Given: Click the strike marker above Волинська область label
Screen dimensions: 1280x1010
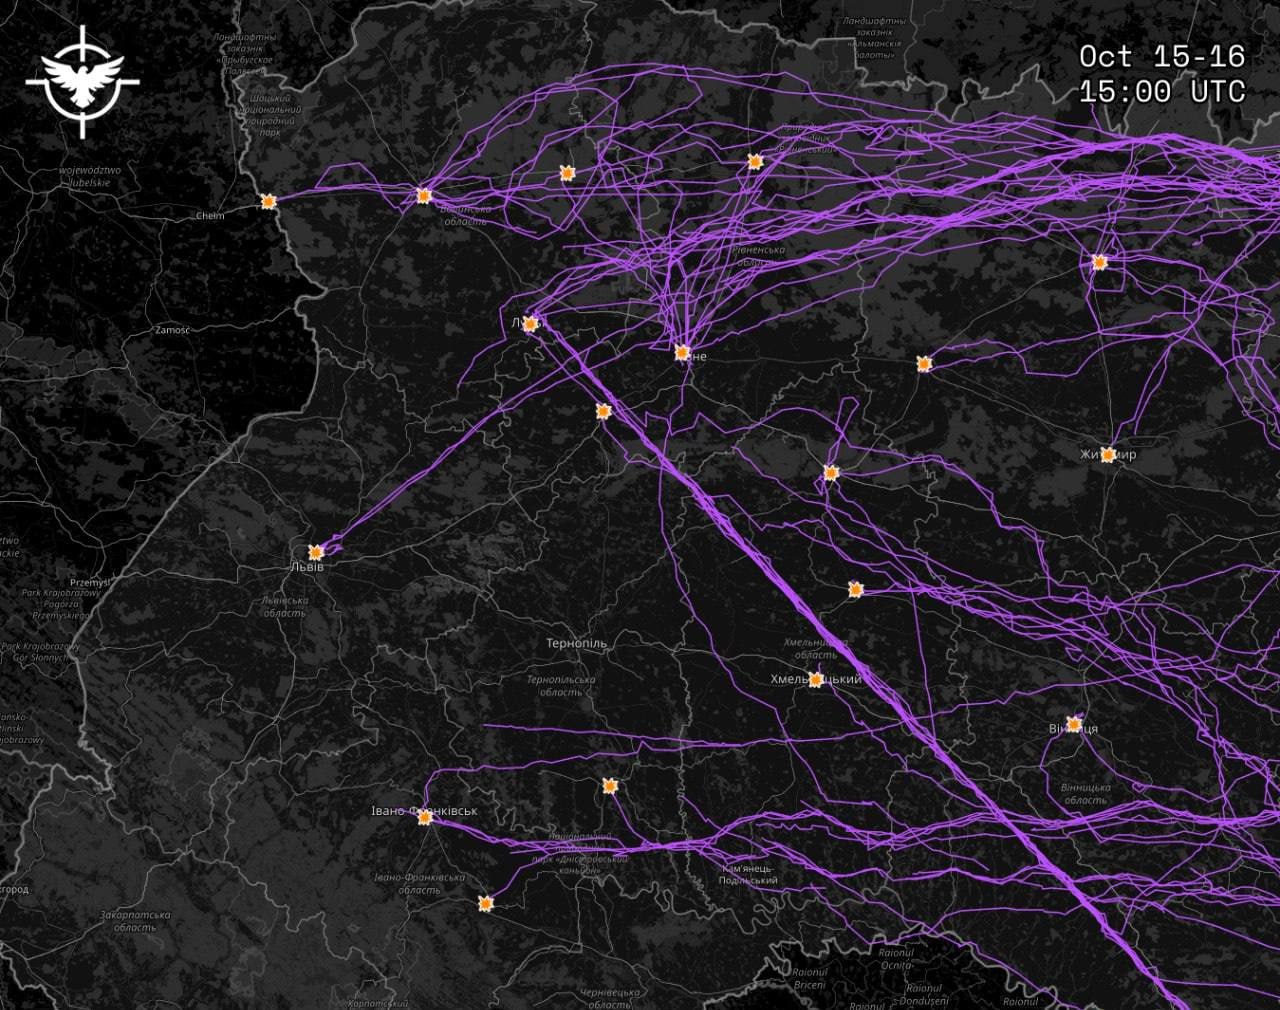Looking at the screenshot, I should coord(423,196).
